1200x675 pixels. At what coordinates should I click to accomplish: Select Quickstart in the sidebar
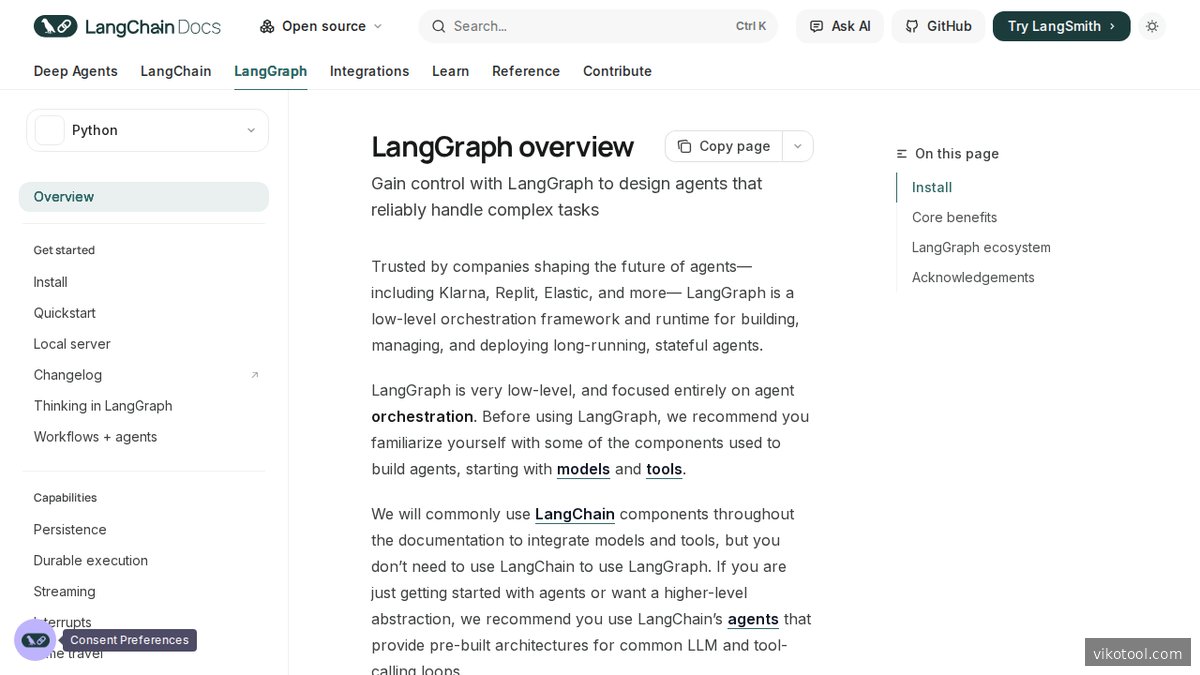coord(64,313)
